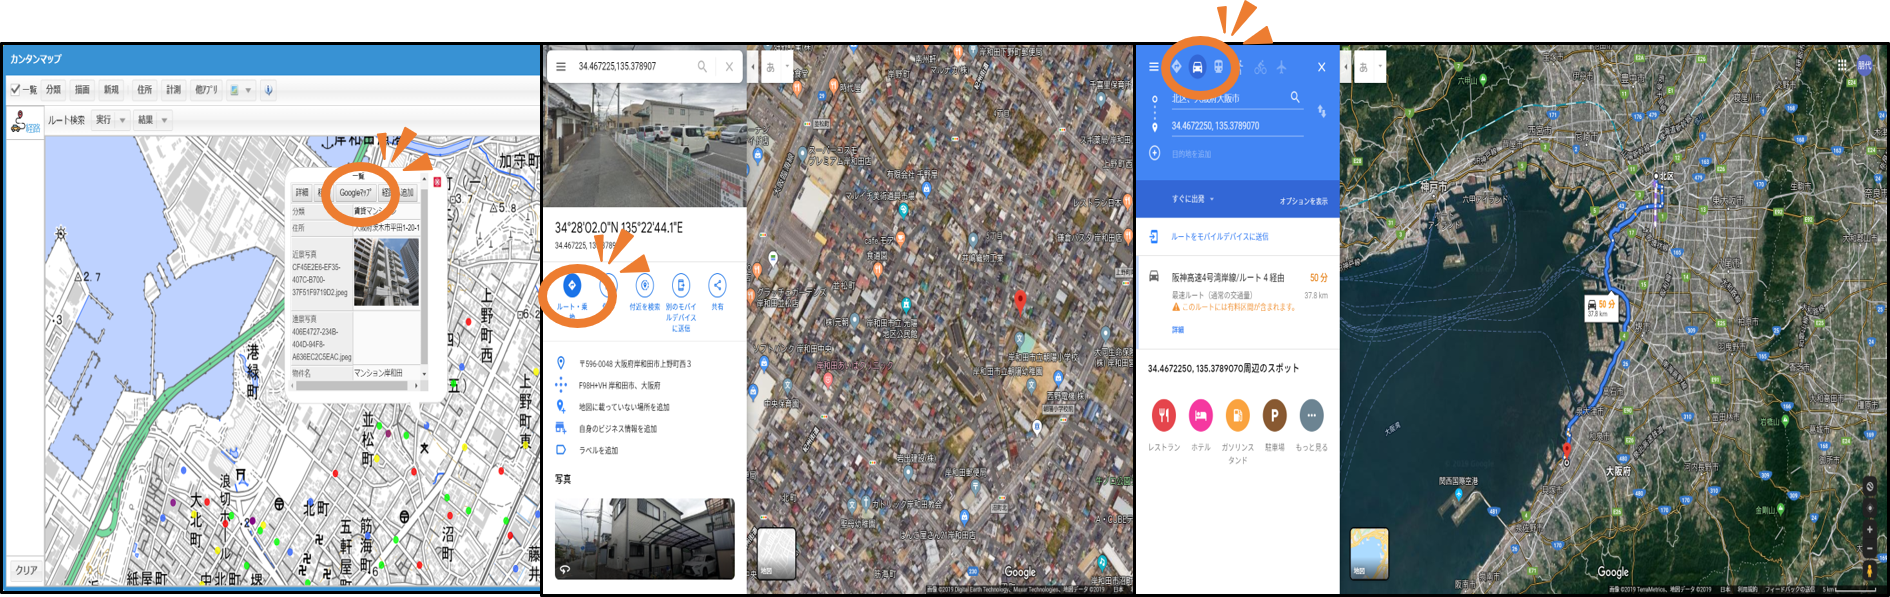Open the Google apps grid icon

(x=1842, y=65)
